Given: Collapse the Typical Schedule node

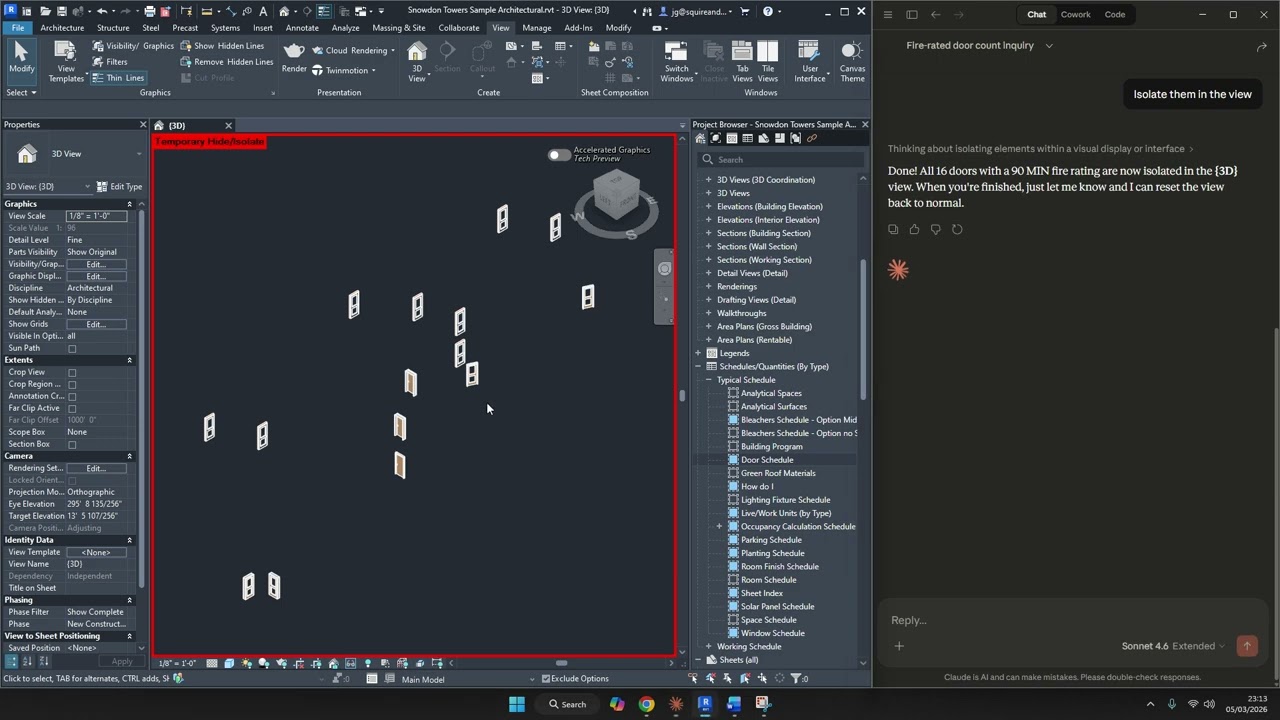Looking at the screenshot, I should coord(709,380).
